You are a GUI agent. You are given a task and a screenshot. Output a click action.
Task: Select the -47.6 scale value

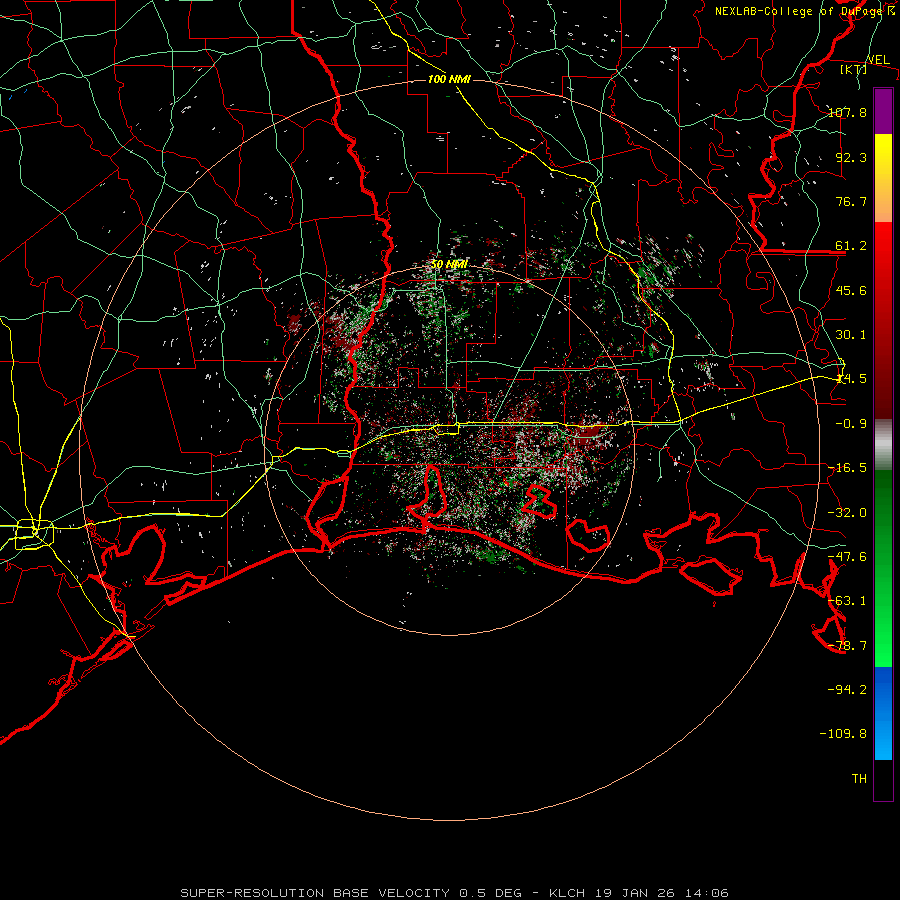pyautogui.click(x=847, y=557)
